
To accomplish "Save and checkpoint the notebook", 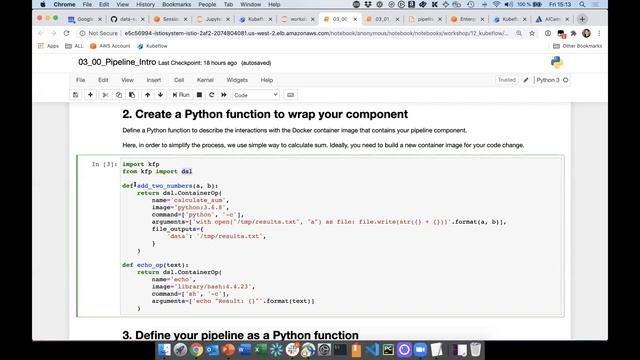I will 76,95.
